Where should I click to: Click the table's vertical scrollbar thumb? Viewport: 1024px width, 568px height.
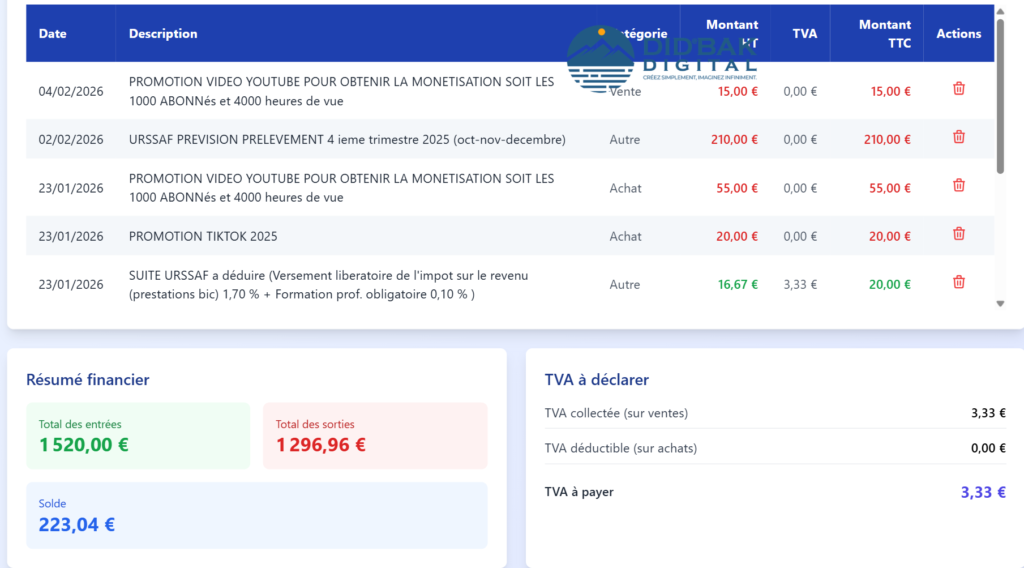click(1000, 97)
